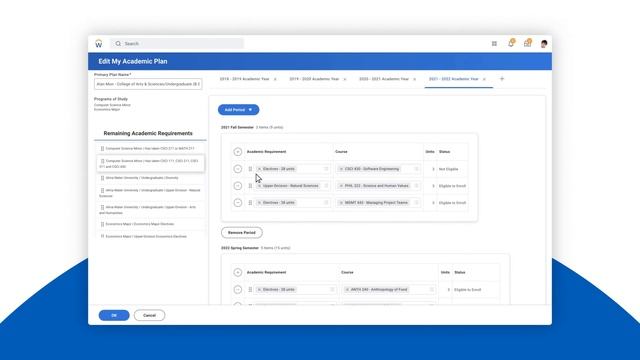Grab drag handle of CSCI 430 row
Image resolution: width=640 pixels, height=360 pixels.
point(250,169)
